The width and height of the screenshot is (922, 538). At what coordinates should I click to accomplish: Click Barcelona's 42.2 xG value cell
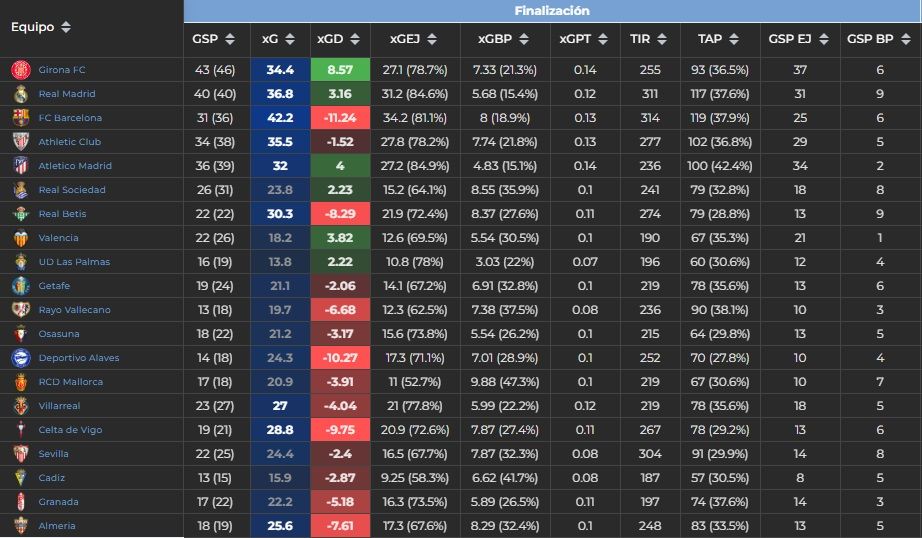279,118
